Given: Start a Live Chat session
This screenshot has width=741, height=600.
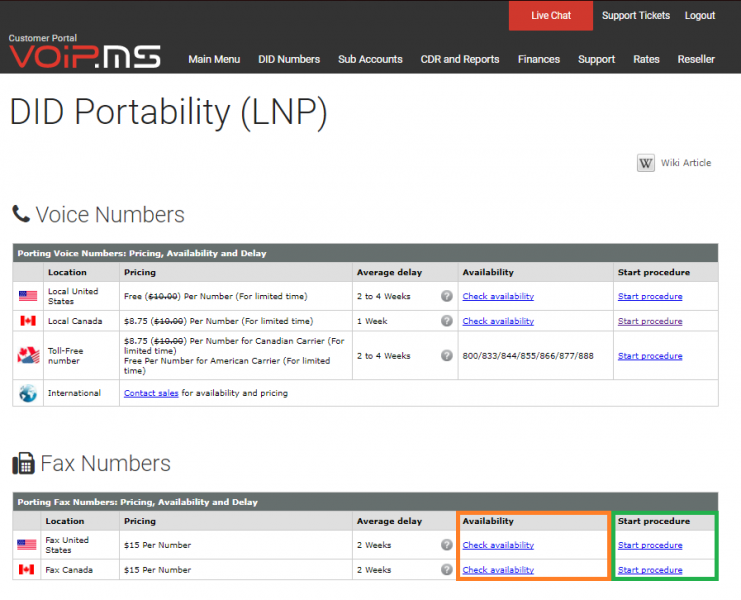Looking at the screenshot, I should coord(551,16).
